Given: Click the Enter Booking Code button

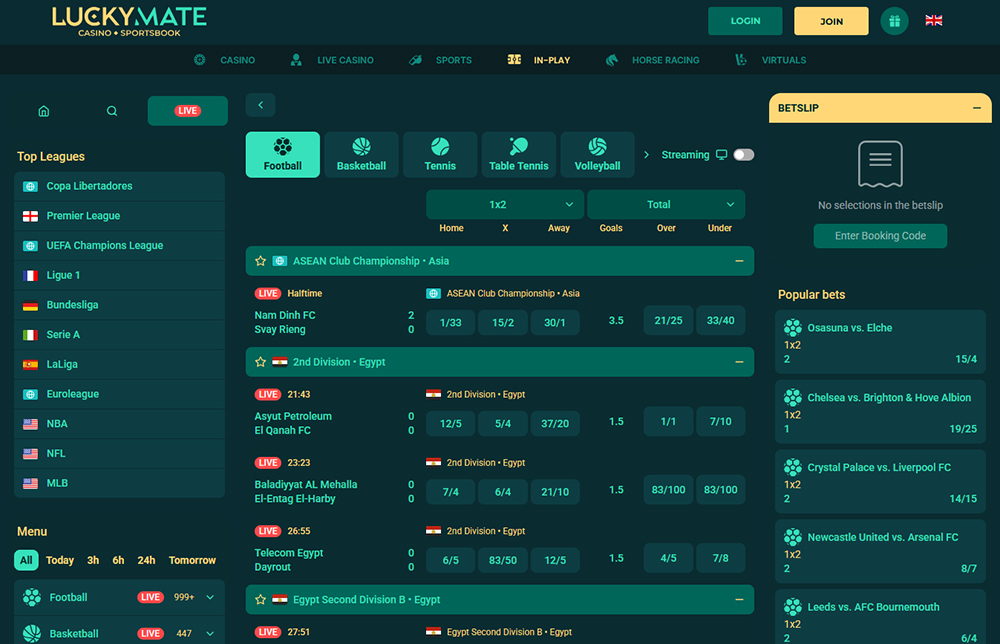Looking at the screenshot, I should coord(880,236).
